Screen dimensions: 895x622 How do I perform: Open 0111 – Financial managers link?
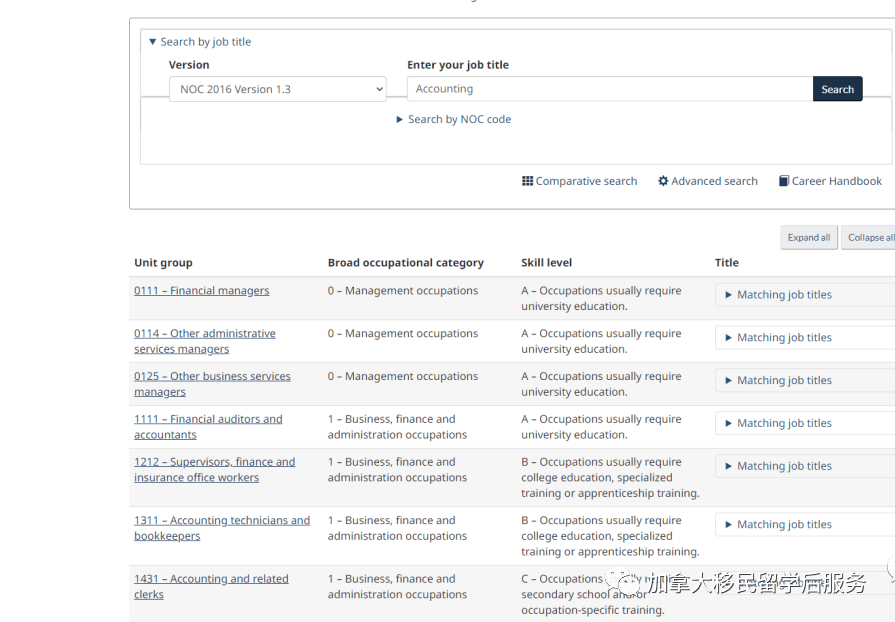point(201,291)
